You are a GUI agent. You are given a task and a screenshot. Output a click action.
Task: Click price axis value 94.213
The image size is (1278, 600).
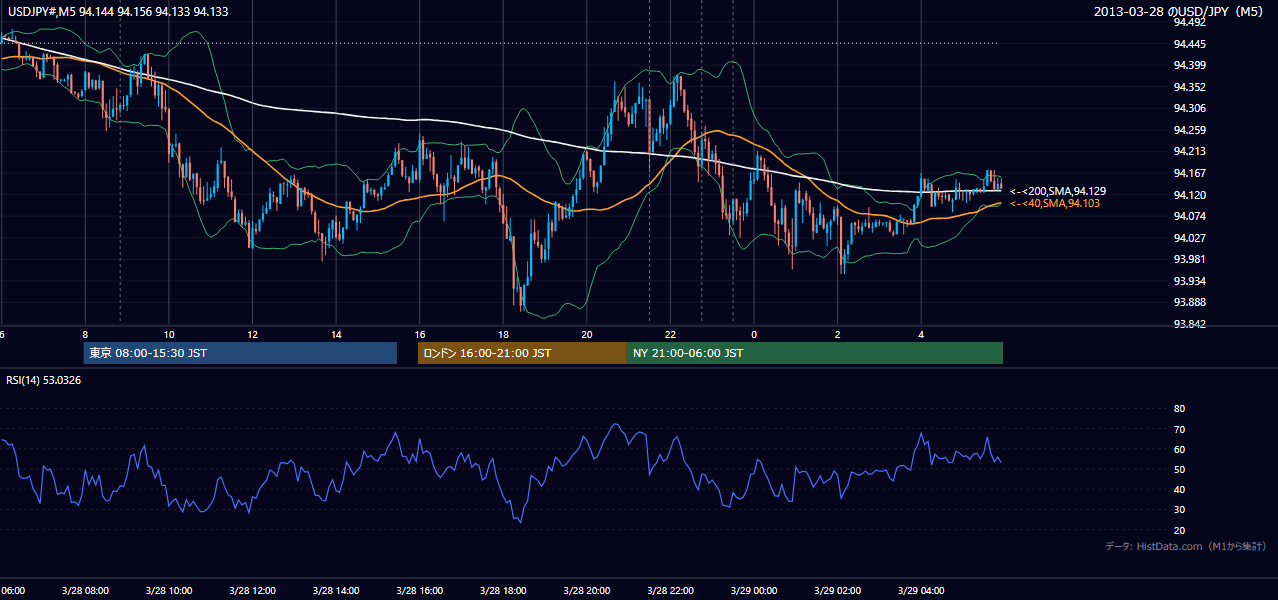coord(1189,152)
